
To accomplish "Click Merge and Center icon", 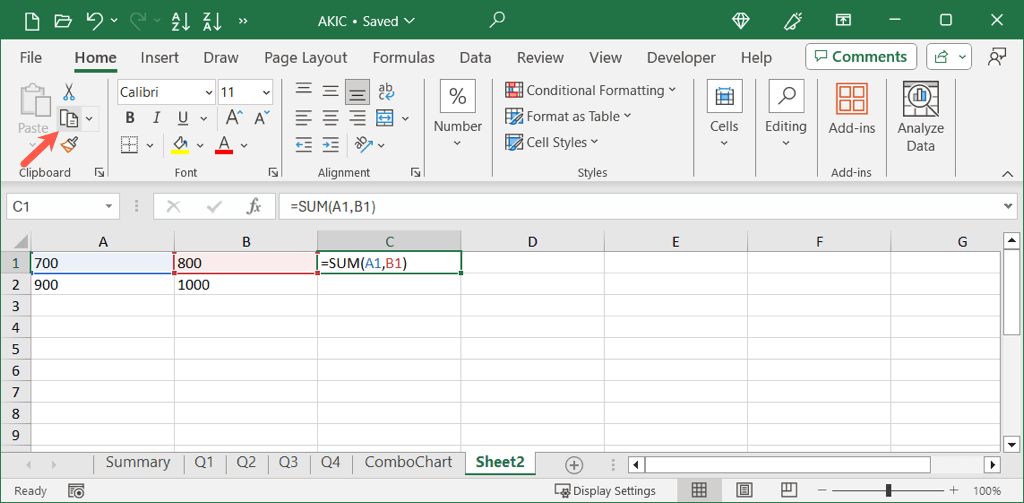I will (385, 118).
